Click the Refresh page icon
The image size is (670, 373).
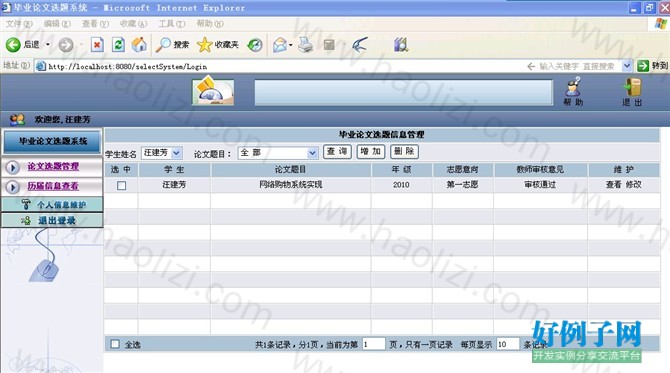[x=118, y=44]
